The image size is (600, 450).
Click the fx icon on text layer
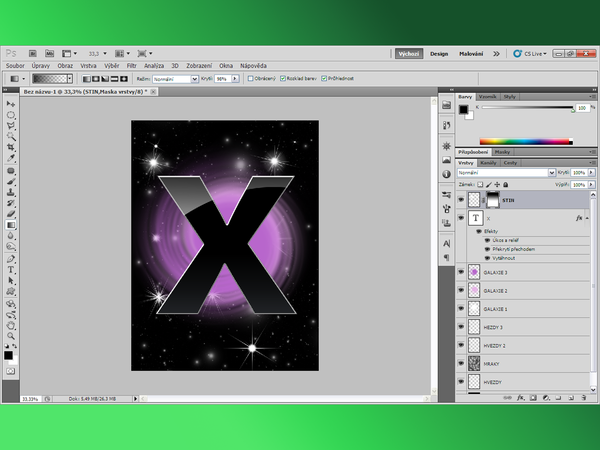(580, 217)
